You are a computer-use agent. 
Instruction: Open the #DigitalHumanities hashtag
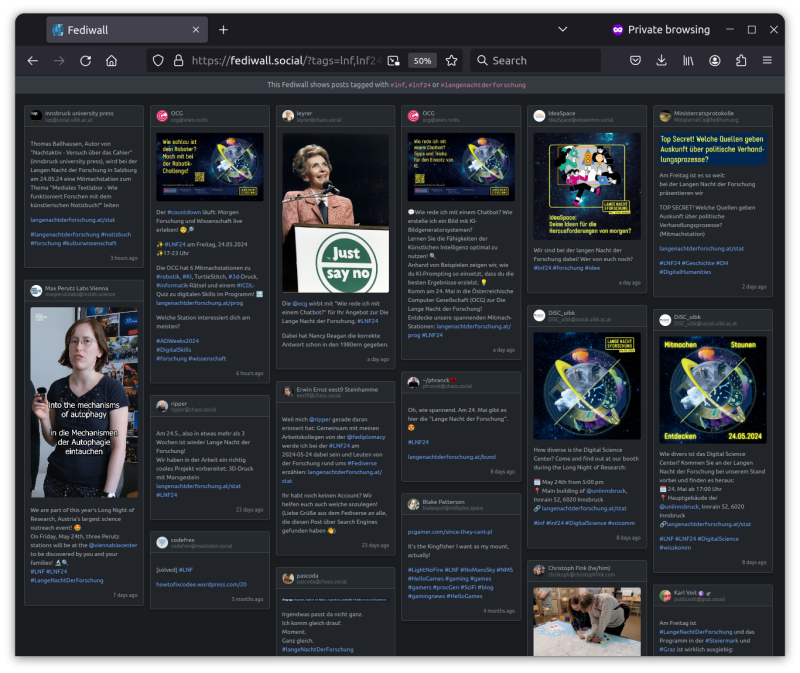[x=685, y=272]
